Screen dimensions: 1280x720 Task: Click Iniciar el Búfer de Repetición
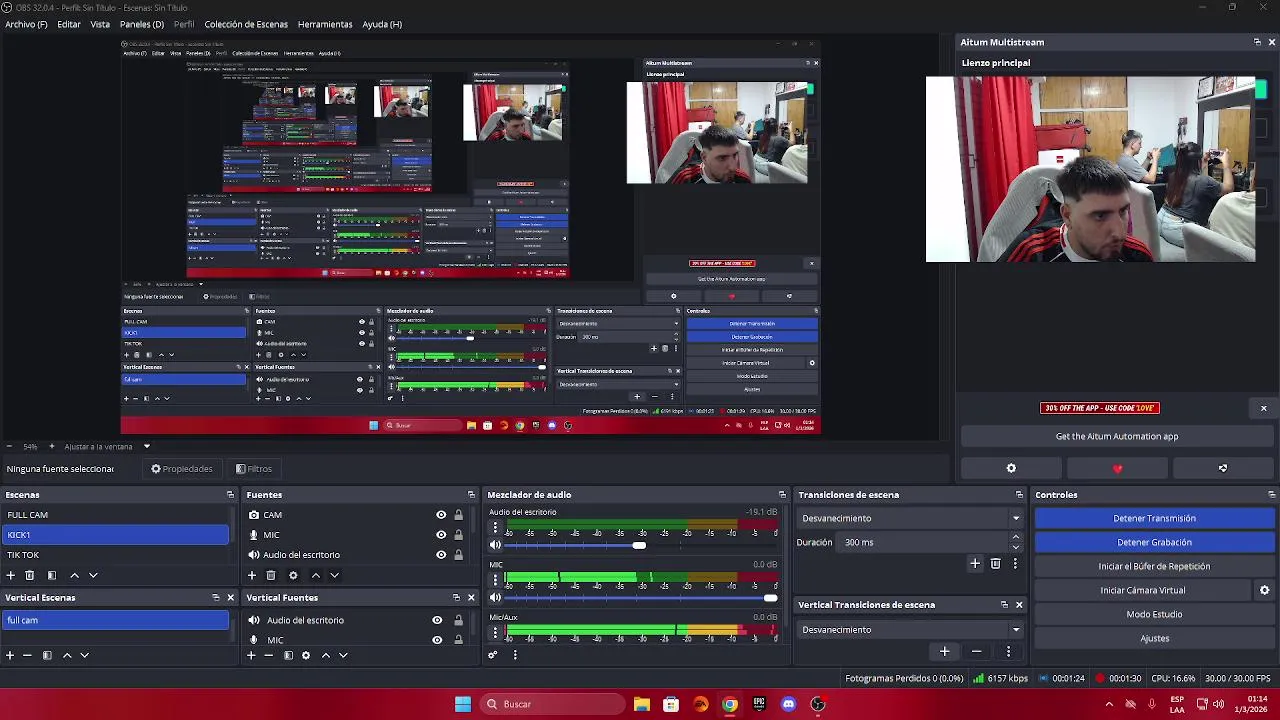pyautogui.click(x=1154, y=566)
